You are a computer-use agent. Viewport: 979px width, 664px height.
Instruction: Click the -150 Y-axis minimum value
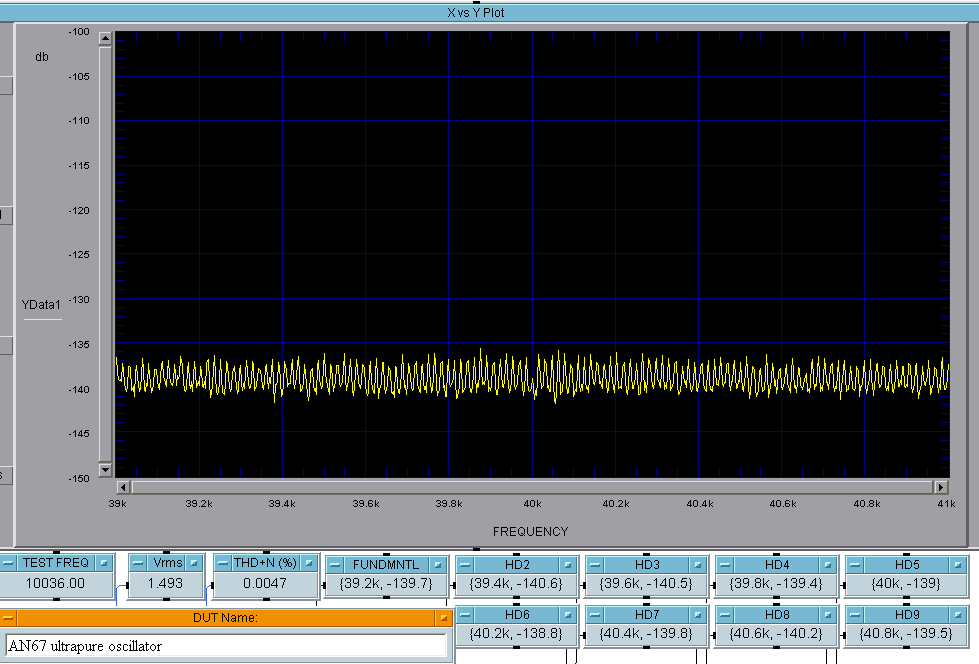click(79, 478)
